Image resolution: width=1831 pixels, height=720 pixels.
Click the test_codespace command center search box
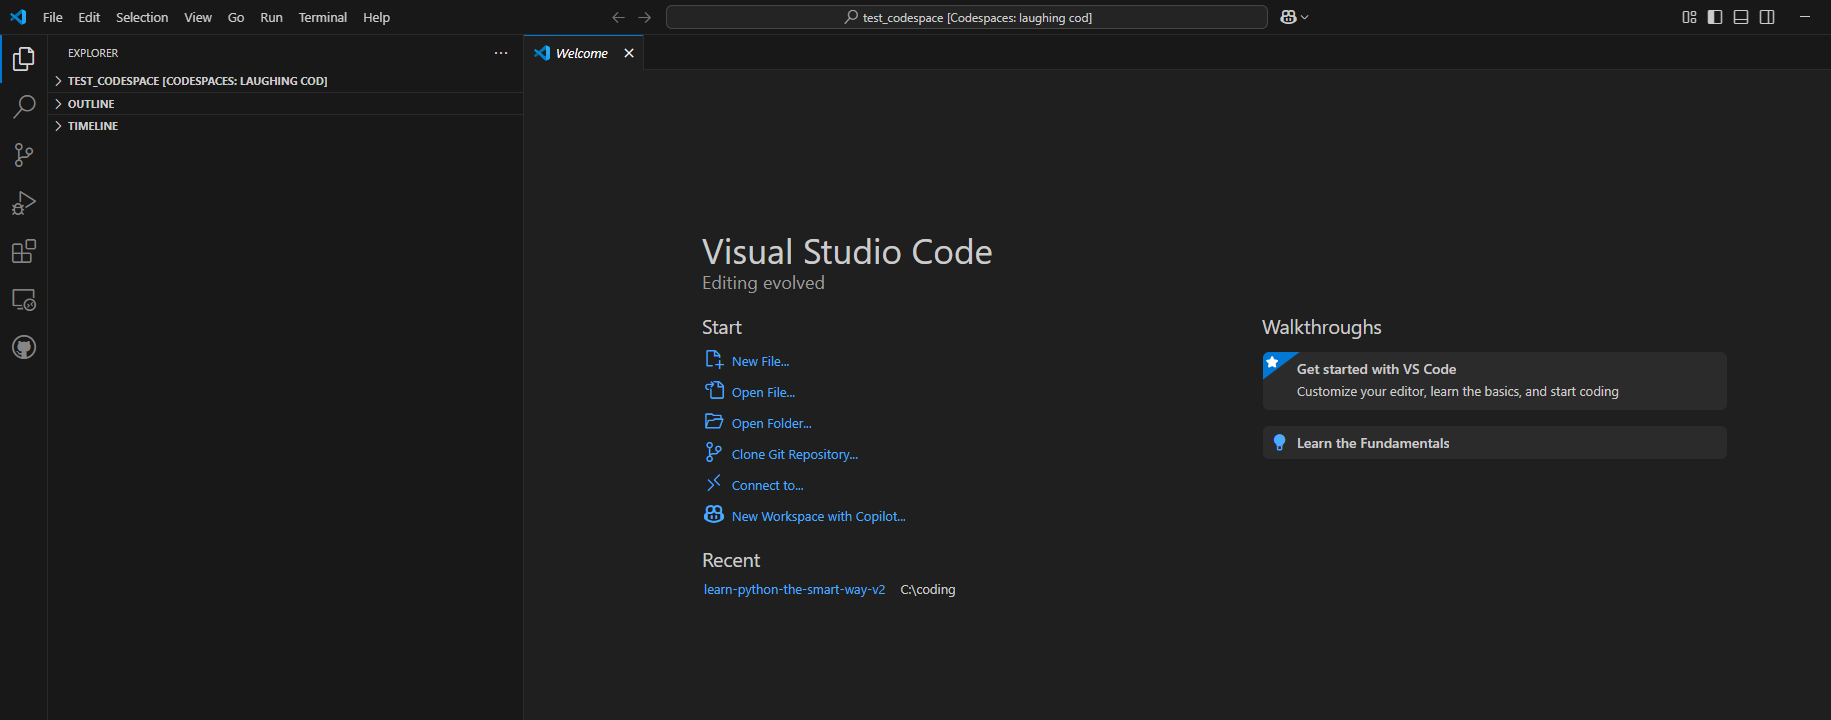(x=967, y=17)
